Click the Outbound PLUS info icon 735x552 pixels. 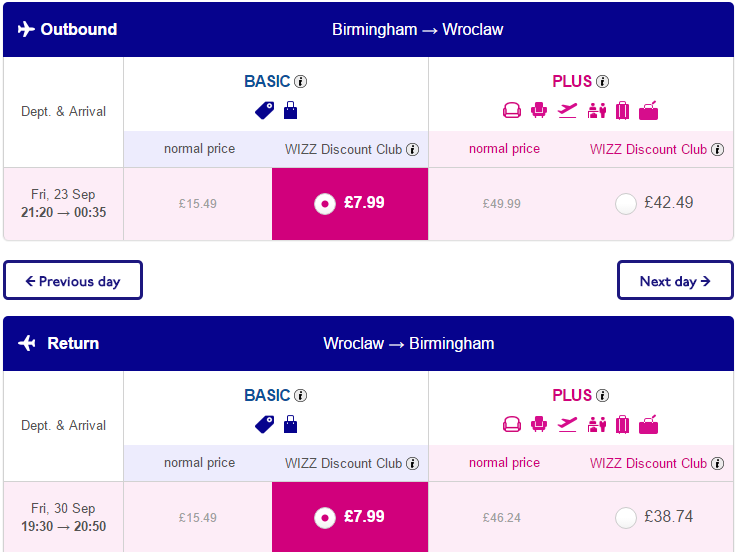(602, 82)
